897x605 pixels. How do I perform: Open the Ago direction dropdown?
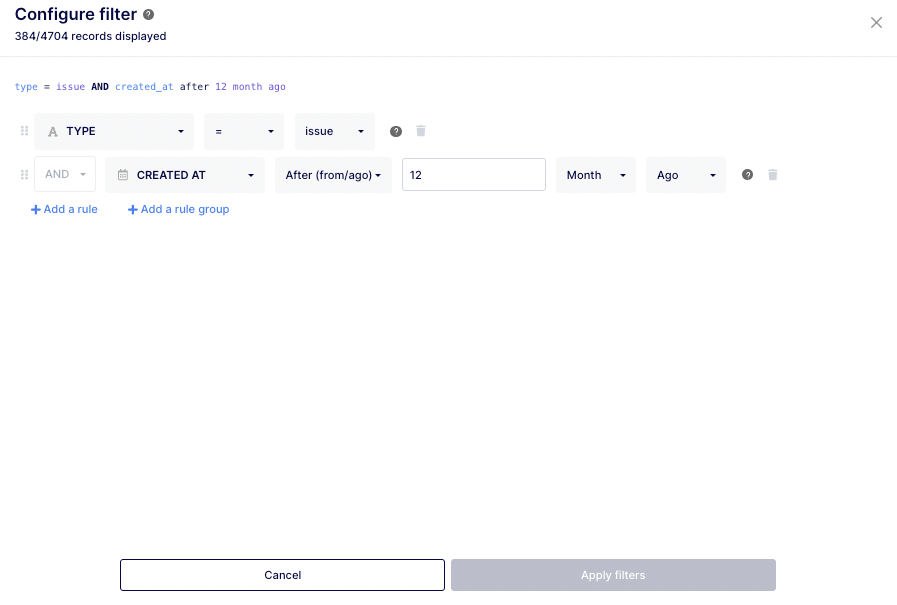pyautogui.click(x=686, y=175)
